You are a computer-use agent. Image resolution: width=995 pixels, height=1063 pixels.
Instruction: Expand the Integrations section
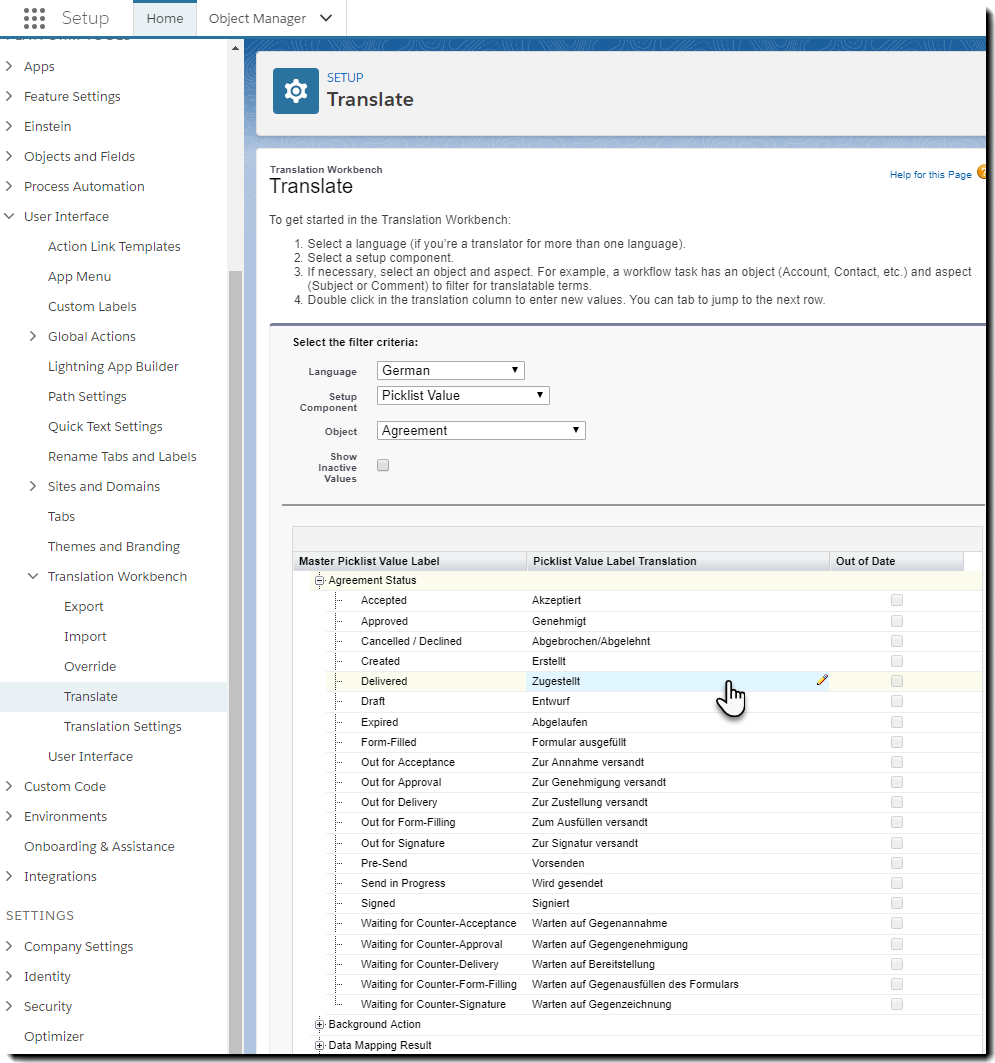9,876
